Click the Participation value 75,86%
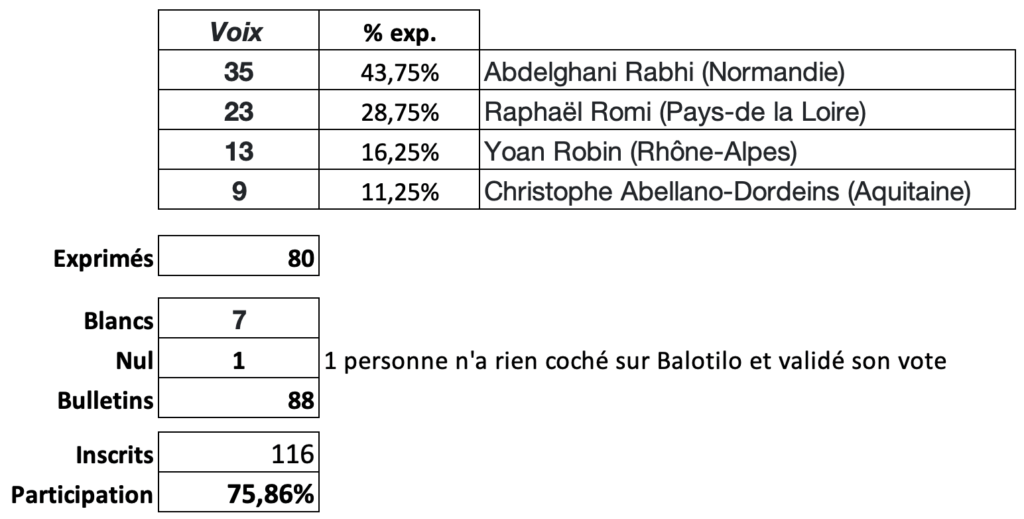The height and width of the screenshot is (519, 1024). click(238, 492)
